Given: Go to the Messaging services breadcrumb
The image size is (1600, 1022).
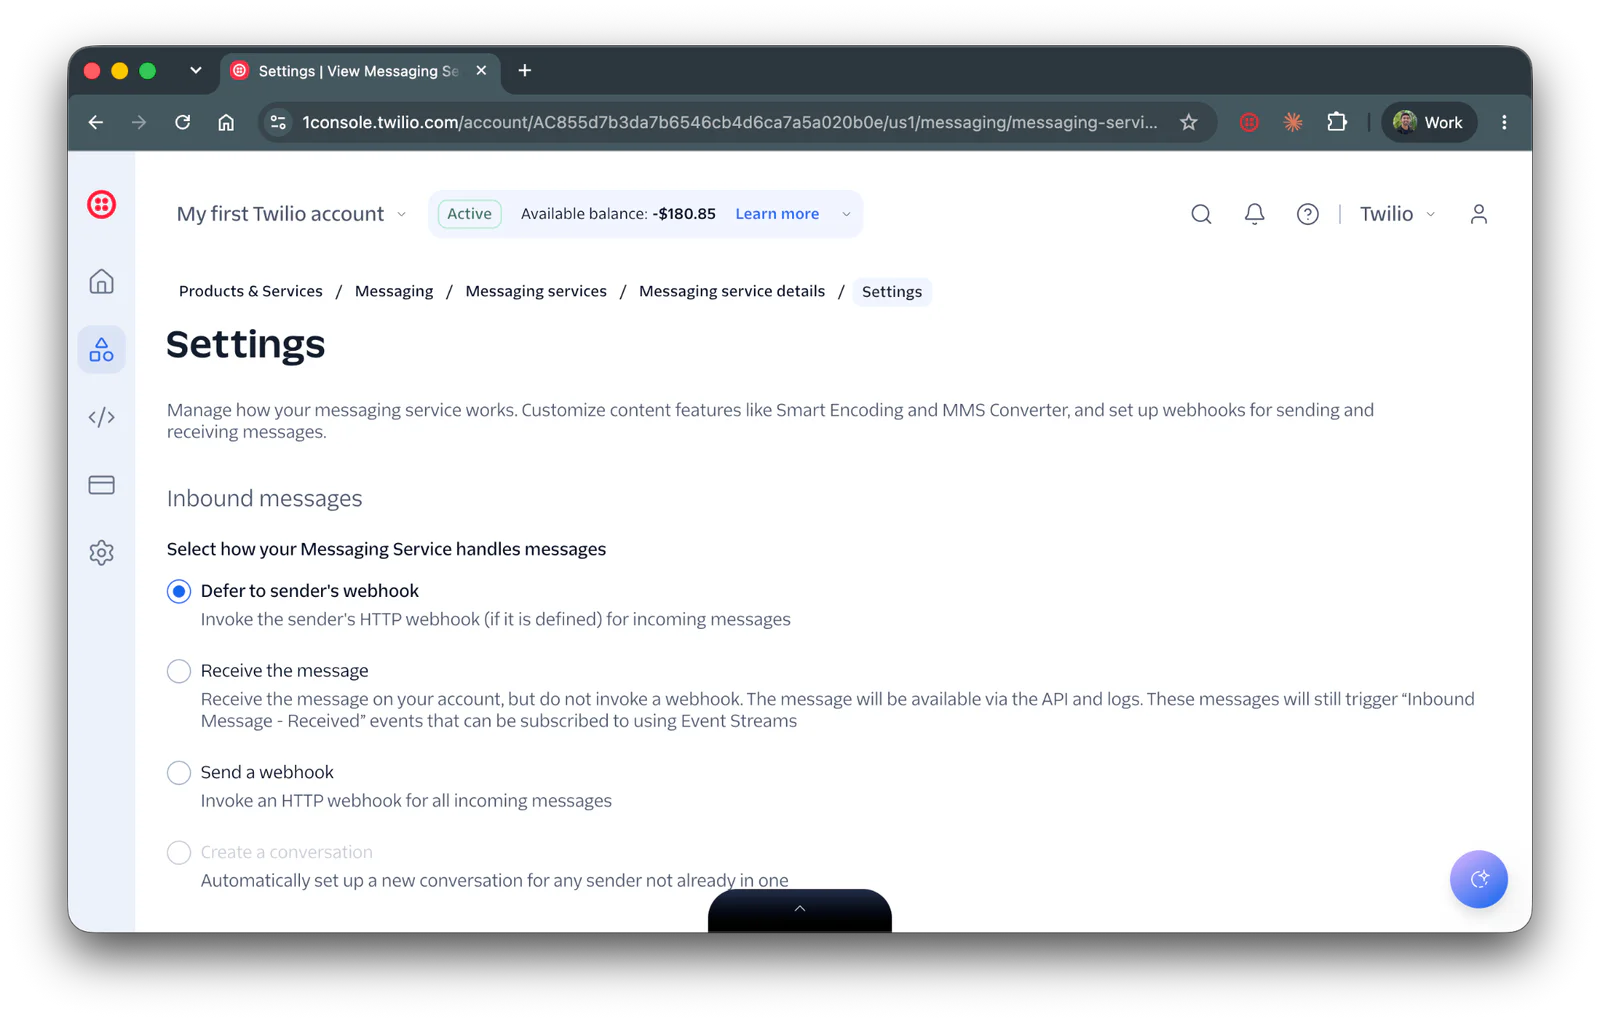Looking at the screenshot, I should (x=536, y=291).
